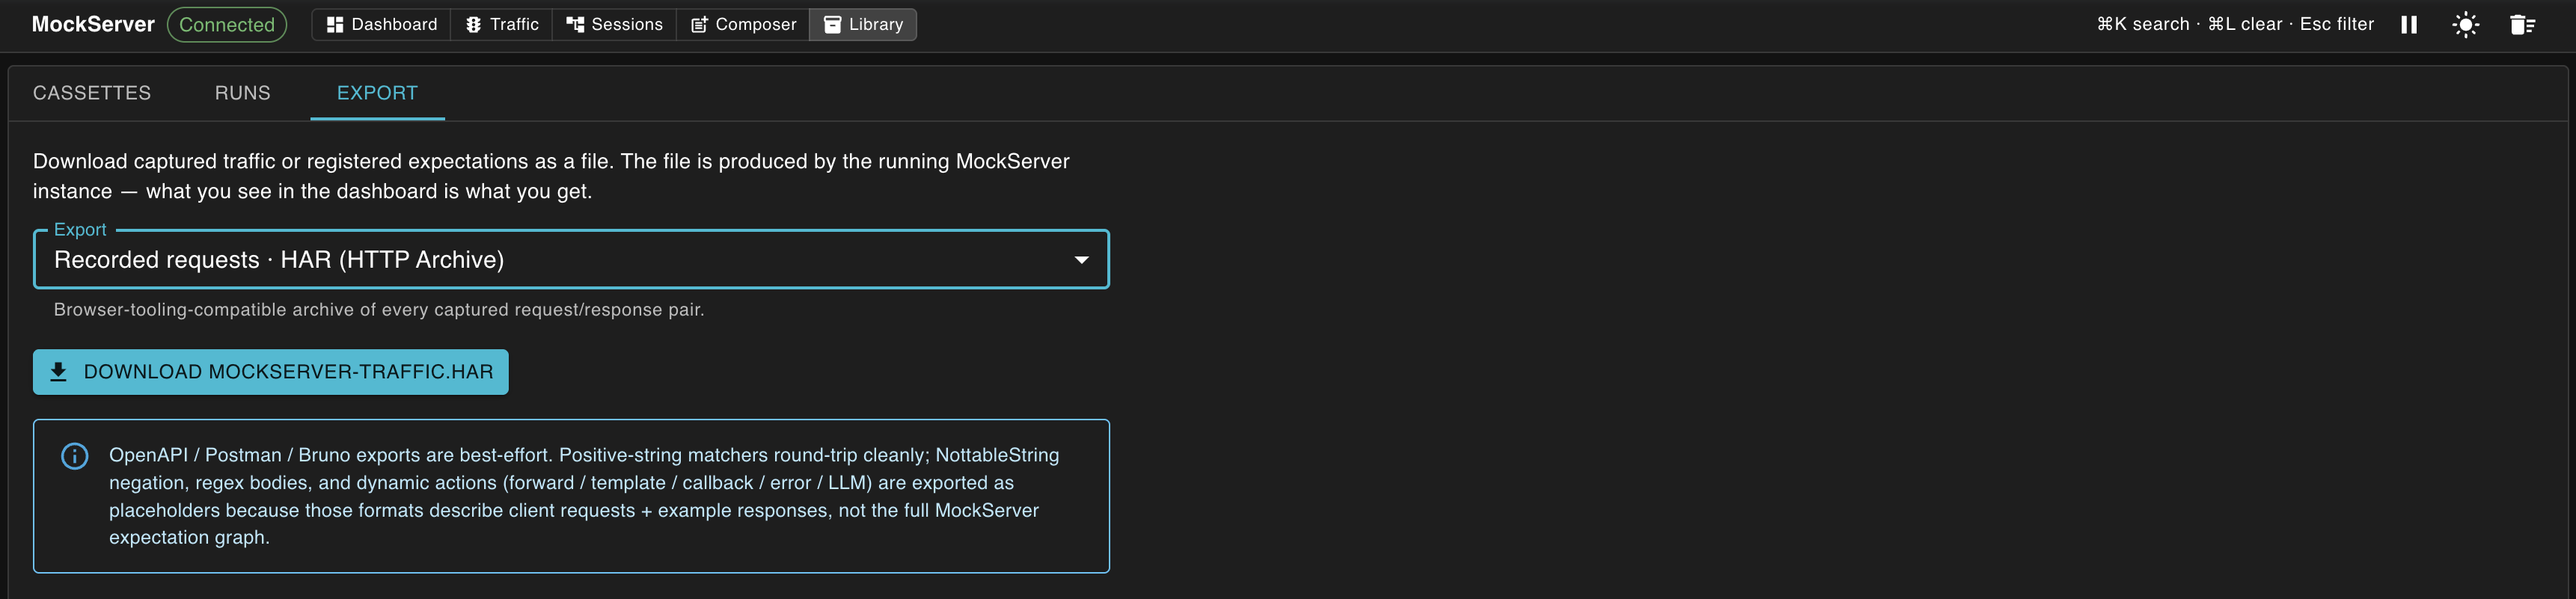
Task: Switch to the Traffic view
Action: 502,24
